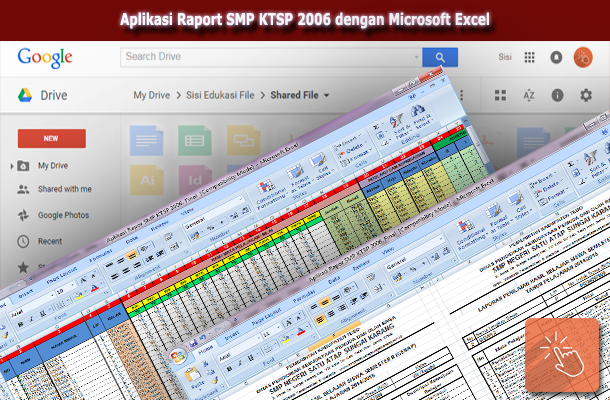Image resolution: width=610 pixels, height=400 pixels.
Task: Toggle Underline in front Excel window
Action: tap(251, 358)
